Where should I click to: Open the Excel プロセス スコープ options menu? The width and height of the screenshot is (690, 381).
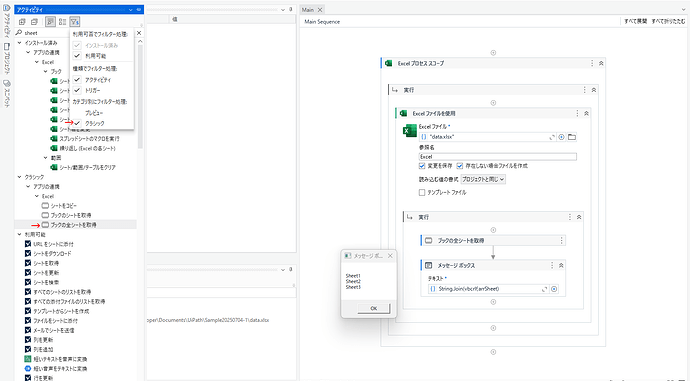point(592,63)
